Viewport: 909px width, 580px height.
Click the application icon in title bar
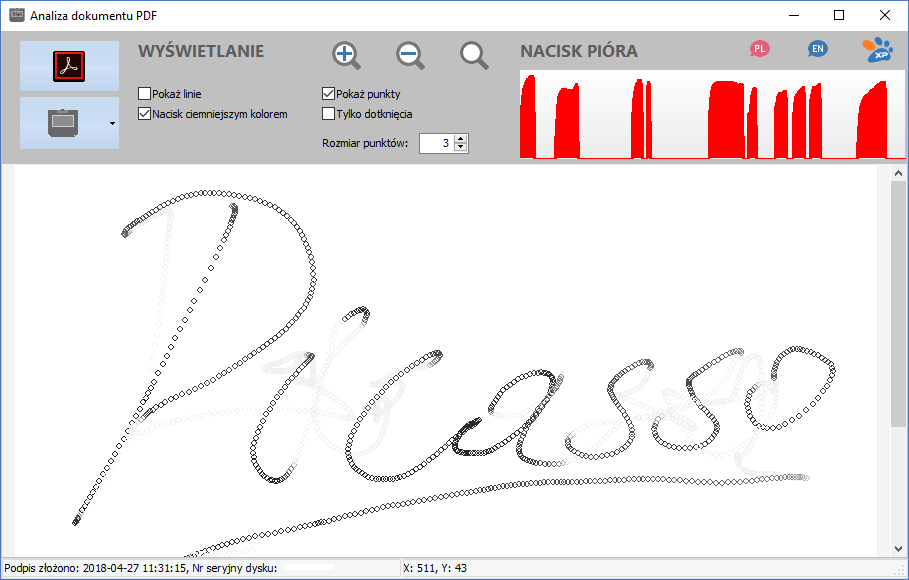pos(17,15)
